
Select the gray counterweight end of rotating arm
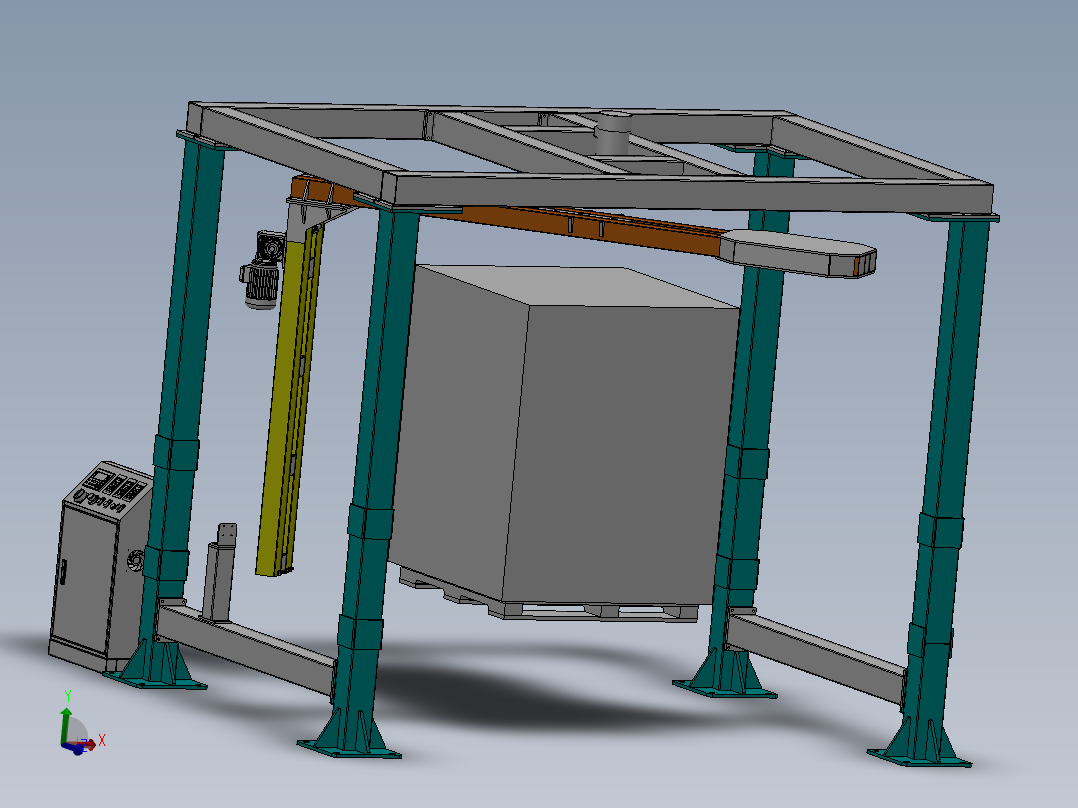798,252
